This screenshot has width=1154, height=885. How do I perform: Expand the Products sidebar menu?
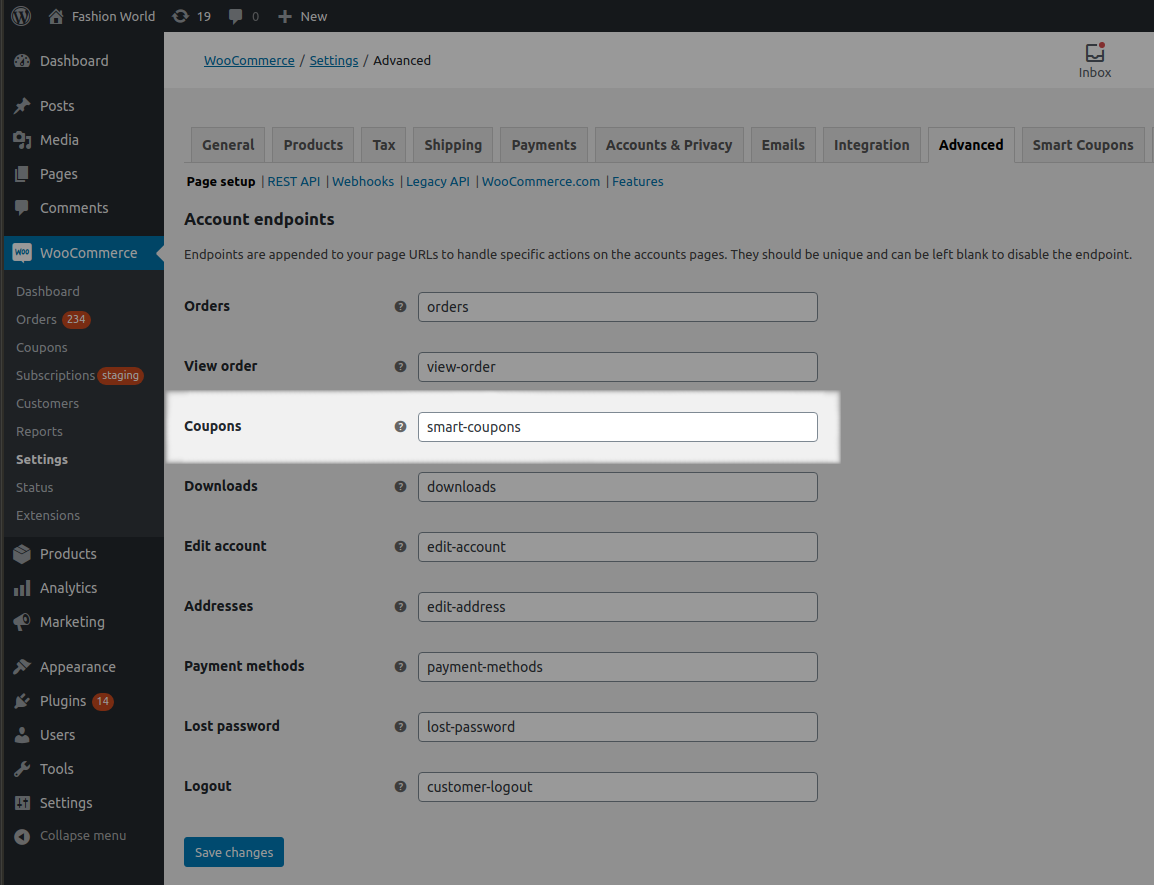tap(68, 554)
